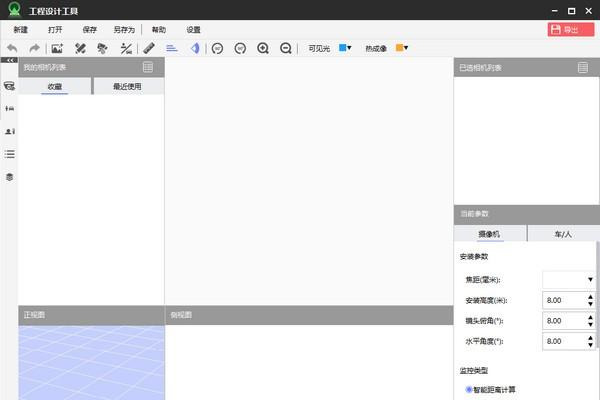Click the zoom out magnifier

[286, 49]
